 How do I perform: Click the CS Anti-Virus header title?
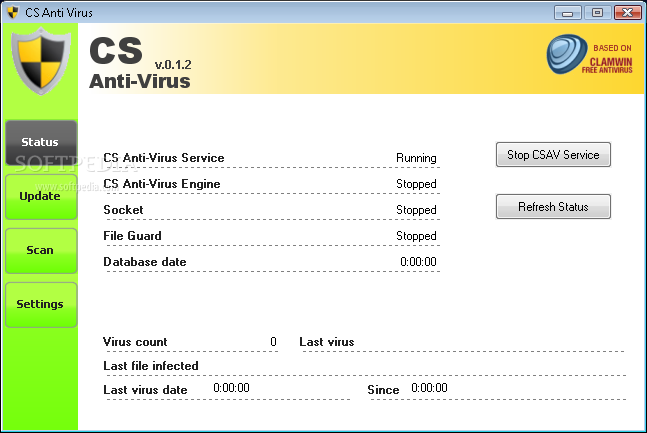pos(139,63)
